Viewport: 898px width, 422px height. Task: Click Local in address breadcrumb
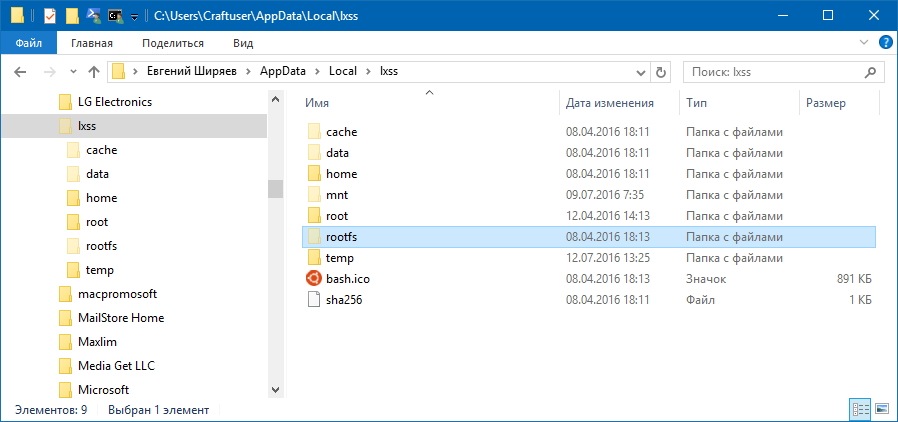click(x=342, y=72)
